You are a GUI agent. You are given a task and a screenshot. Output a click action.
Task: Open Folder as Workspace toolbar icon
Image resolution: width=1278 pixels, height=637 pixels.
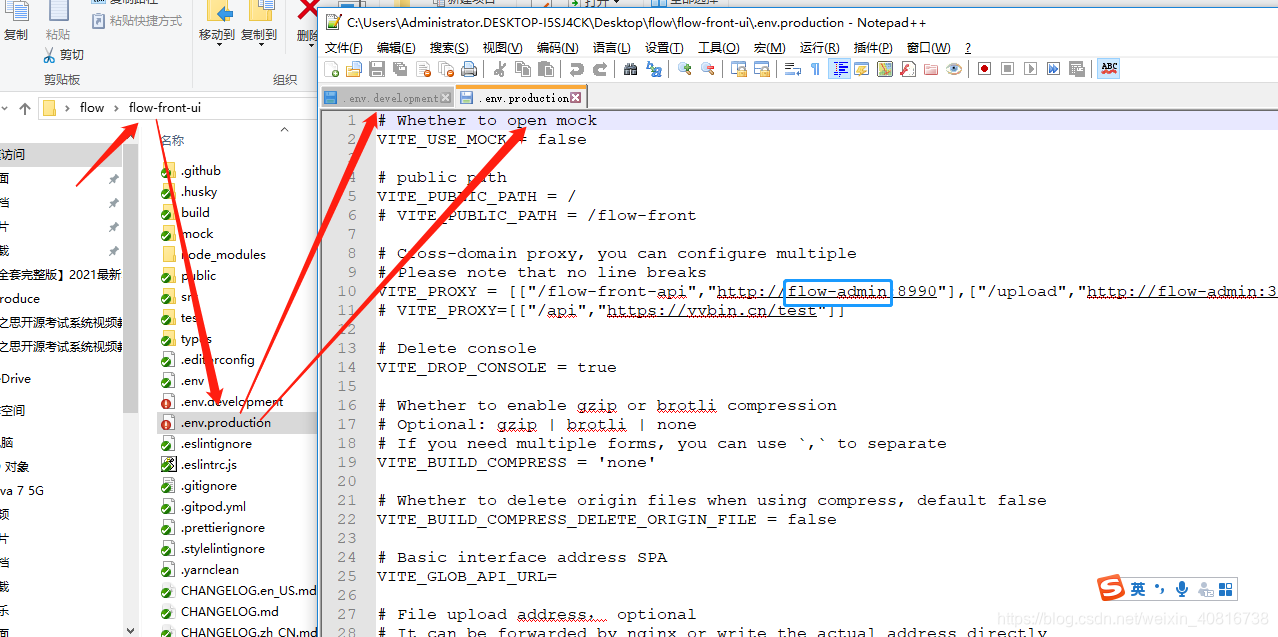[x=931, y=69]
